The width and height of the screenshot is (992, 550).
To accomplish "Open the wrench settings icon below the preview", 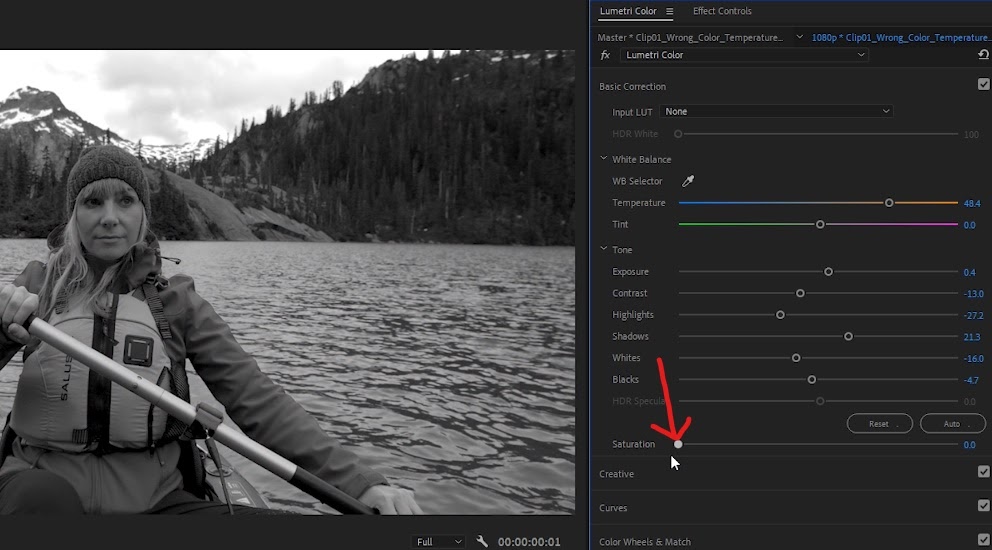I will [x=482, y=541].
